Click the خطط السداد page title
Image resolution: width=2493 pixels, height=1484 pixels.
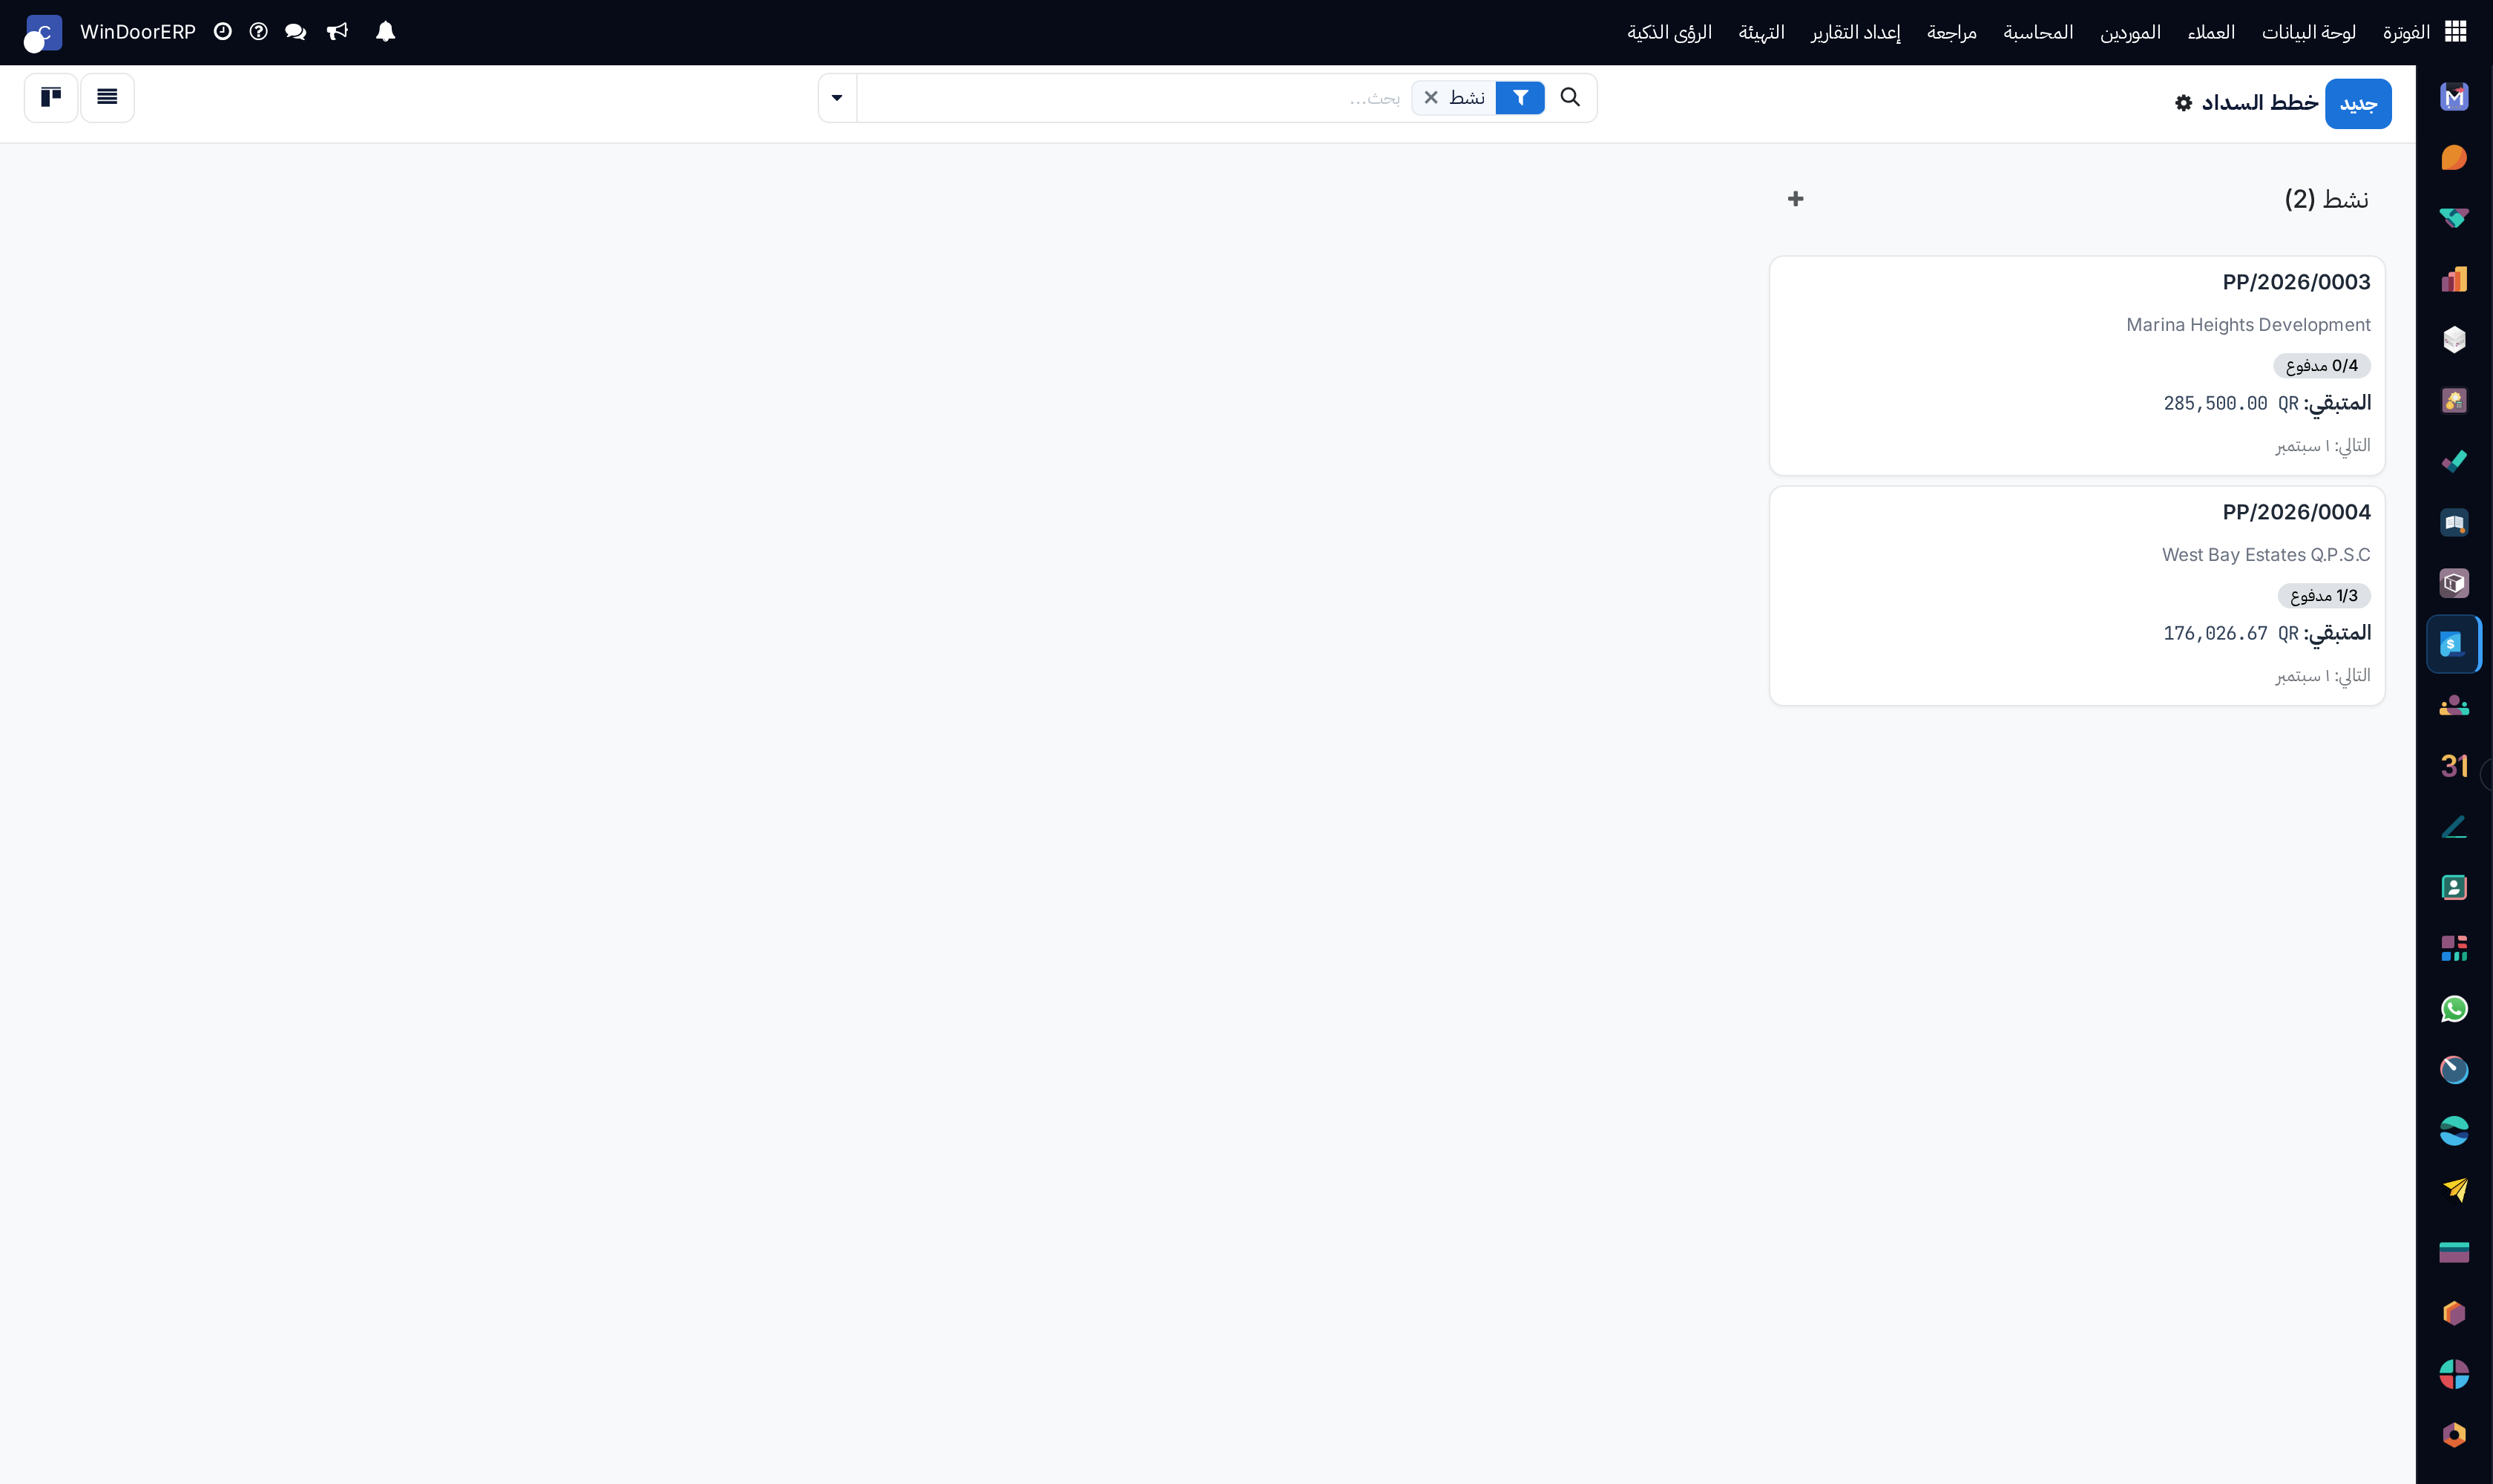tap(2259, 103)
